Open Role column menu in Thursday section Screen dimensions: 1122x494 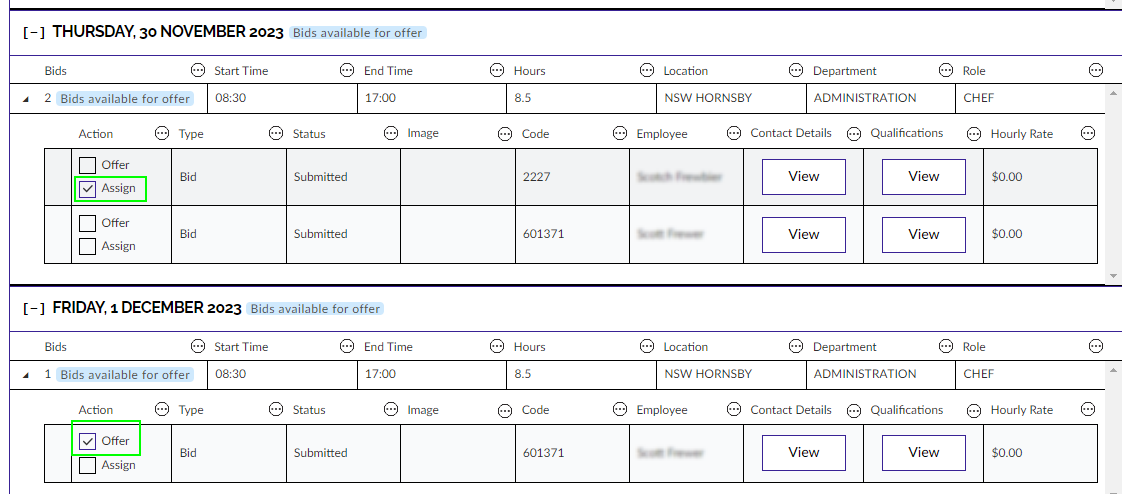click(1096, 71)
